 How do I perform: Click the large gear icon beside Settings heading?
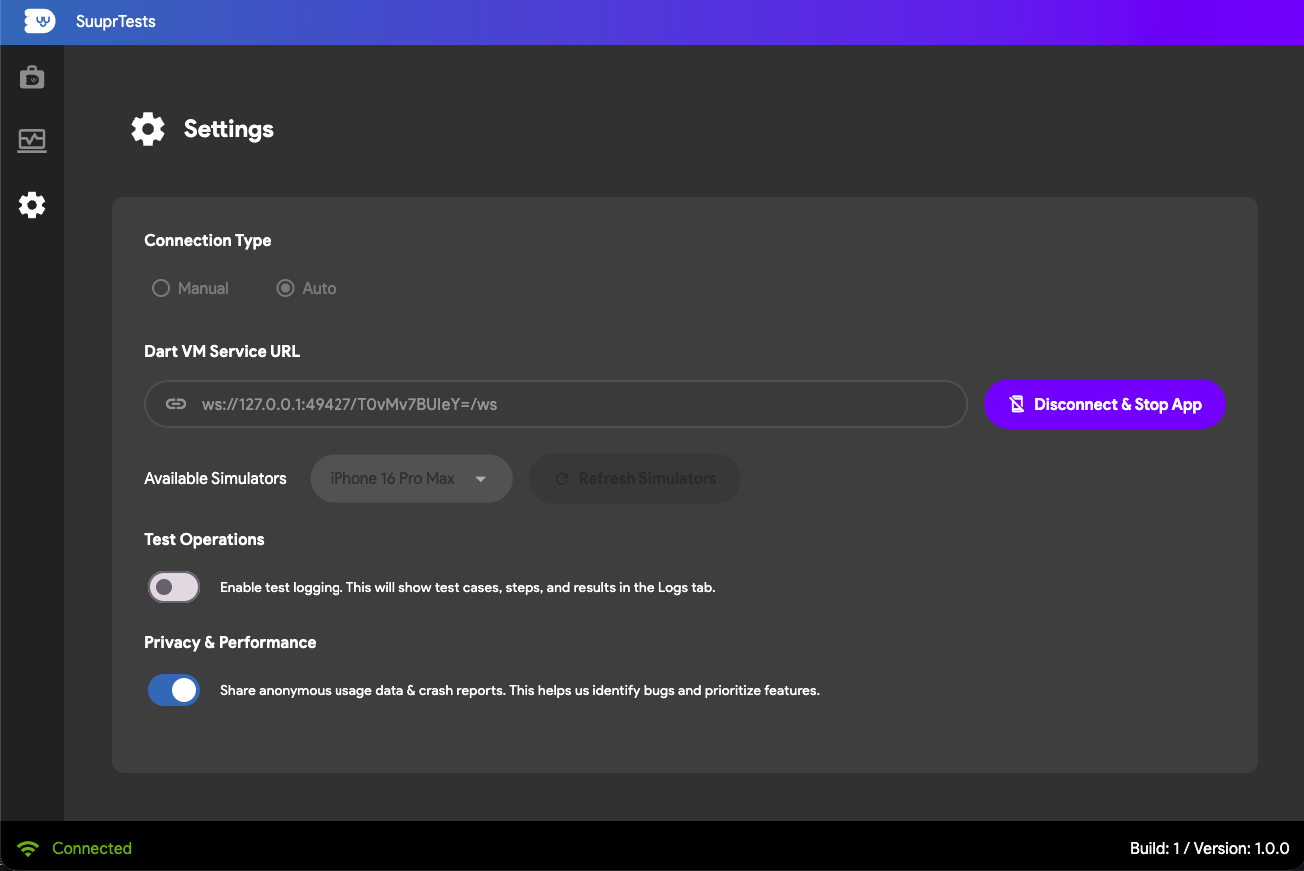coord(148,129)
